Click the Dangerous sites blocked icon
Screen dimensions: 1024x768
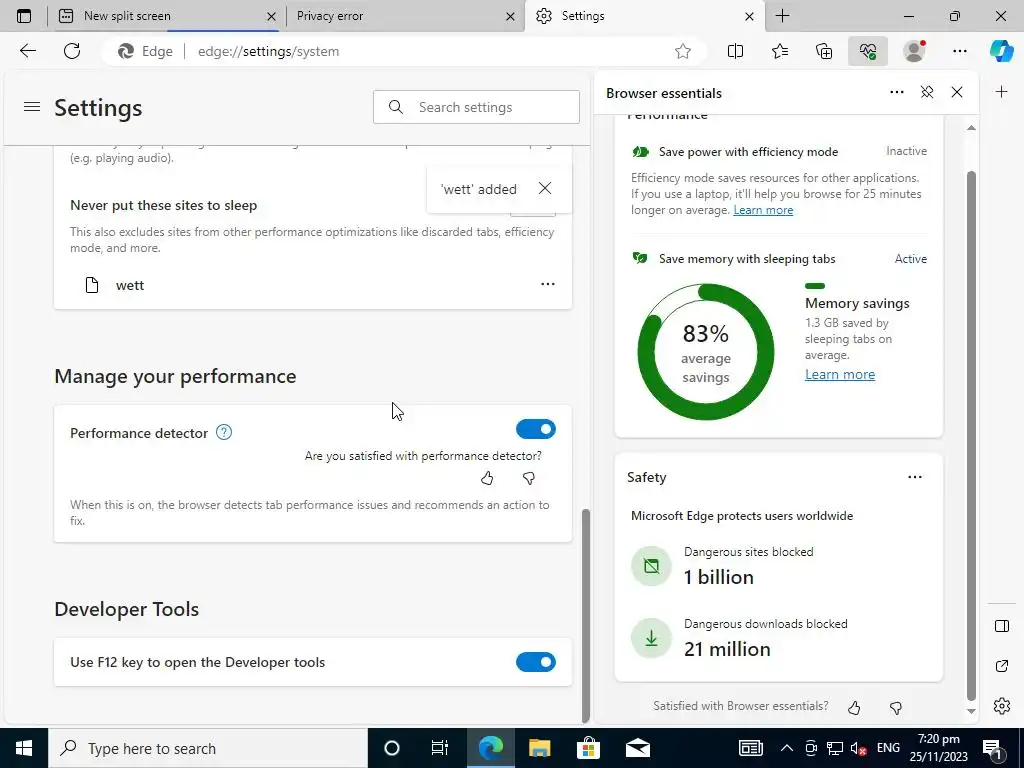tap(651, 566)
